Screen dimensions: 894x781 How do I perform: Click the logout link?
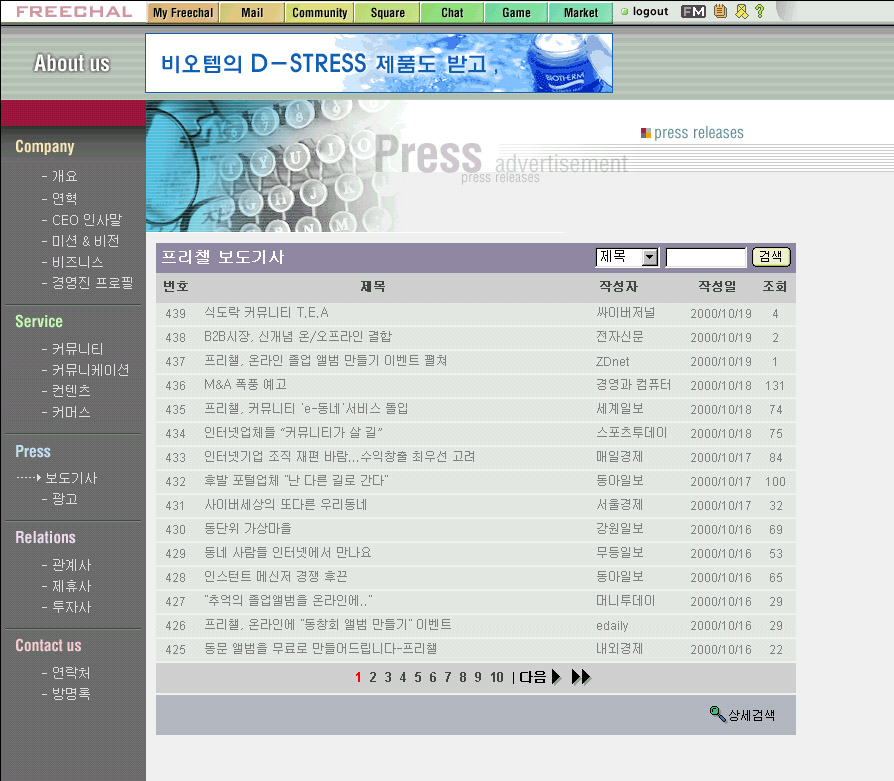coord(651,11)
